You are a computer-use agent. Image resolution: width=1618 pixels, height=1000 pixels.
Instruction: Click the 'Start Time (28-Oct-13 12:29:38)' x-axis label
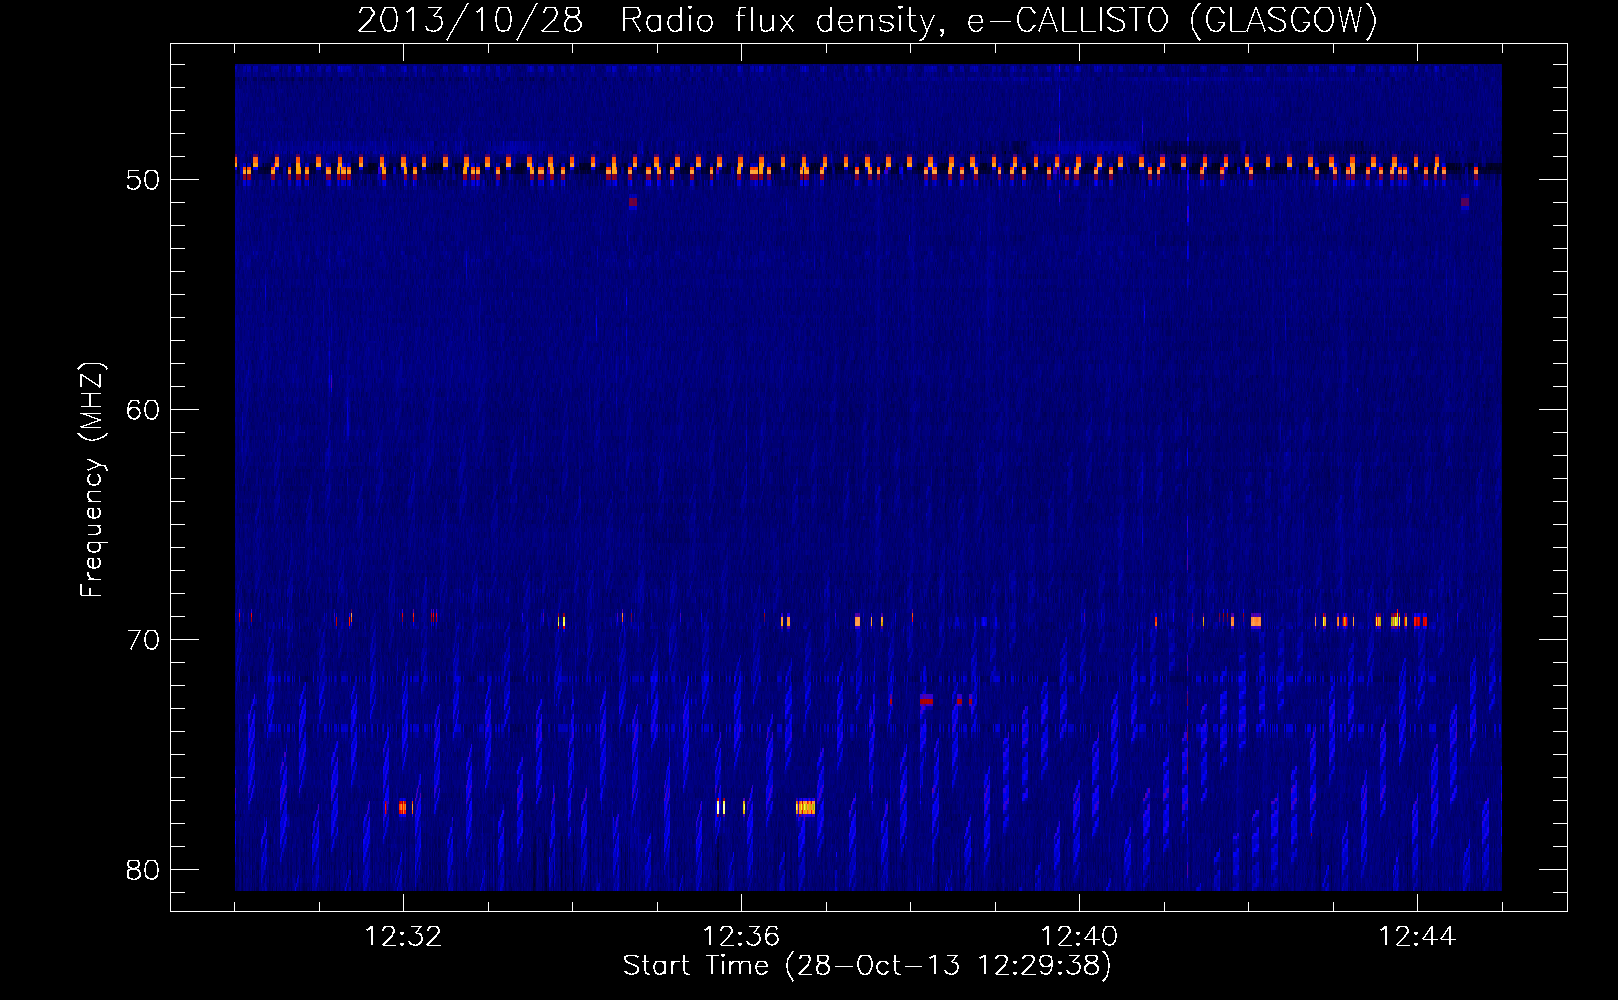click(x=867, y=966)
